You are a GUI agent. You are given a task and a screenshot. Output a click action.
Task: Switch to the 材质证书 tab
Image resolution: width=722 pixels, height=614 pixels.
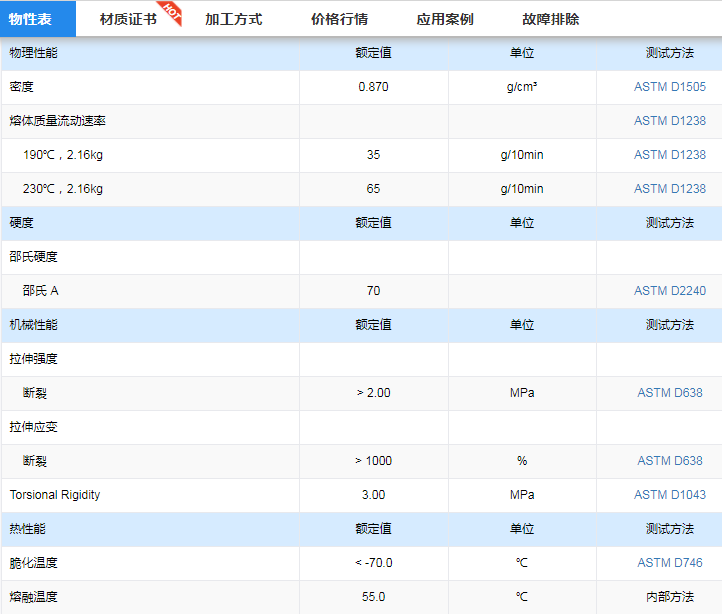128,19
